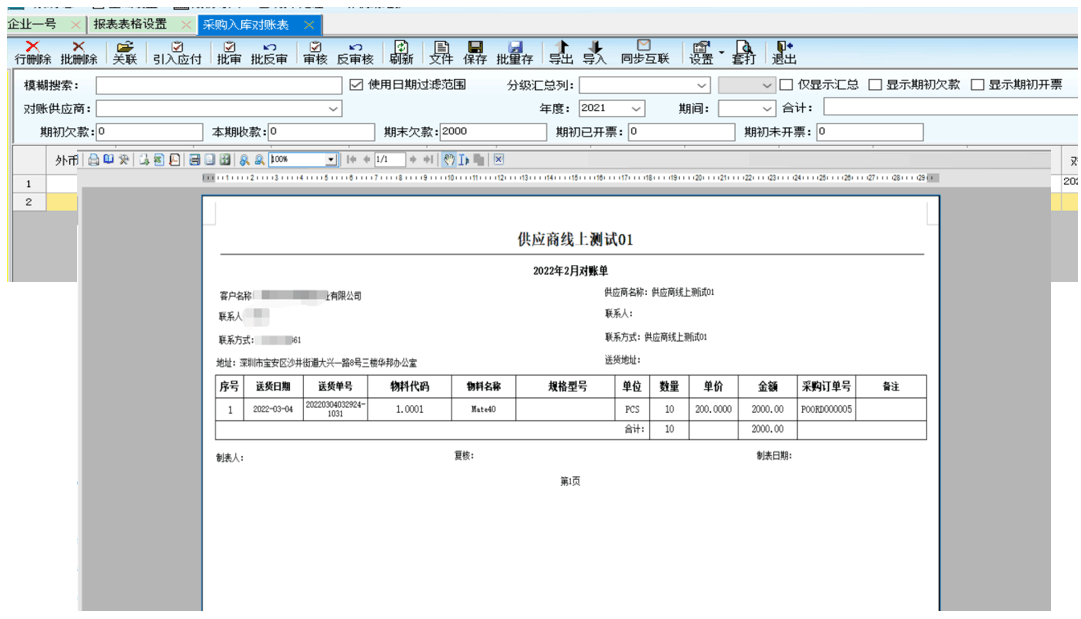Switch to the 企业一号 tab

point(32,24)
